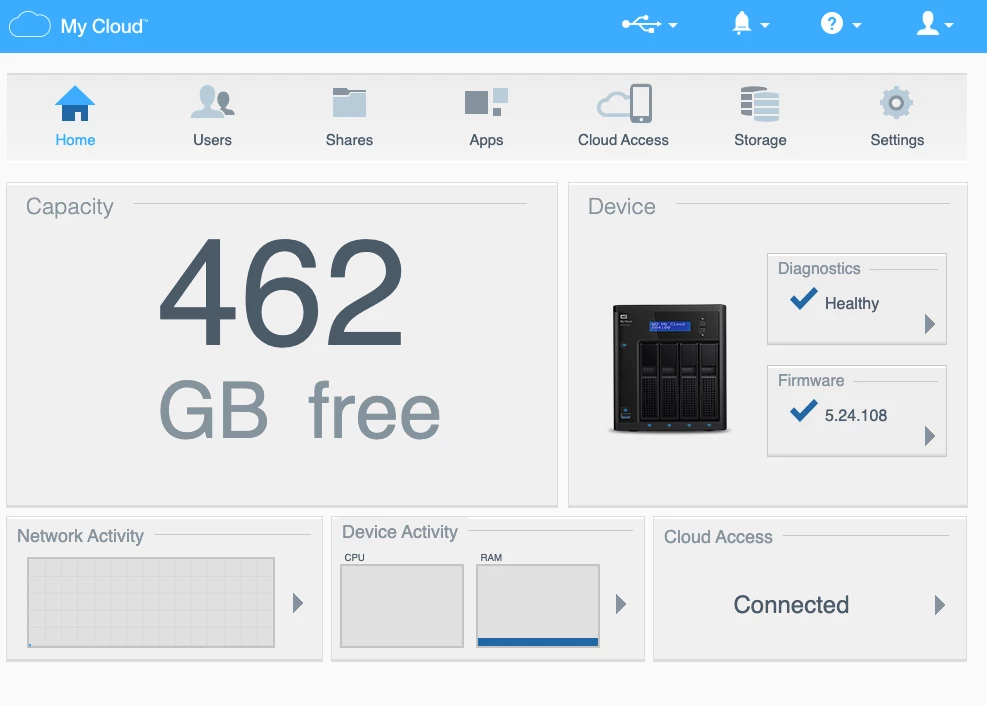The image size is (987, 705).
Task: Open the Users page icon
Action: (212, 101)
